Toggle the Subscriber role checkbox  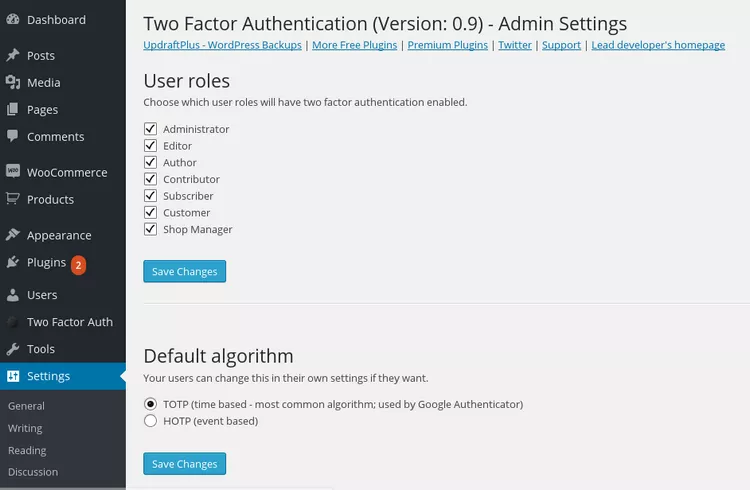pos(151,196)
